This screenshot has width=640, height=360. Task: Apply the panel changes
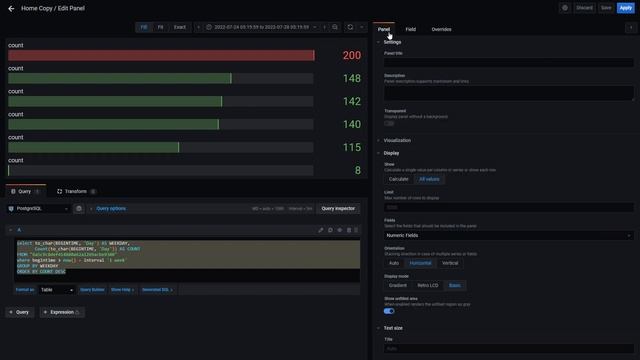point(625,8)
